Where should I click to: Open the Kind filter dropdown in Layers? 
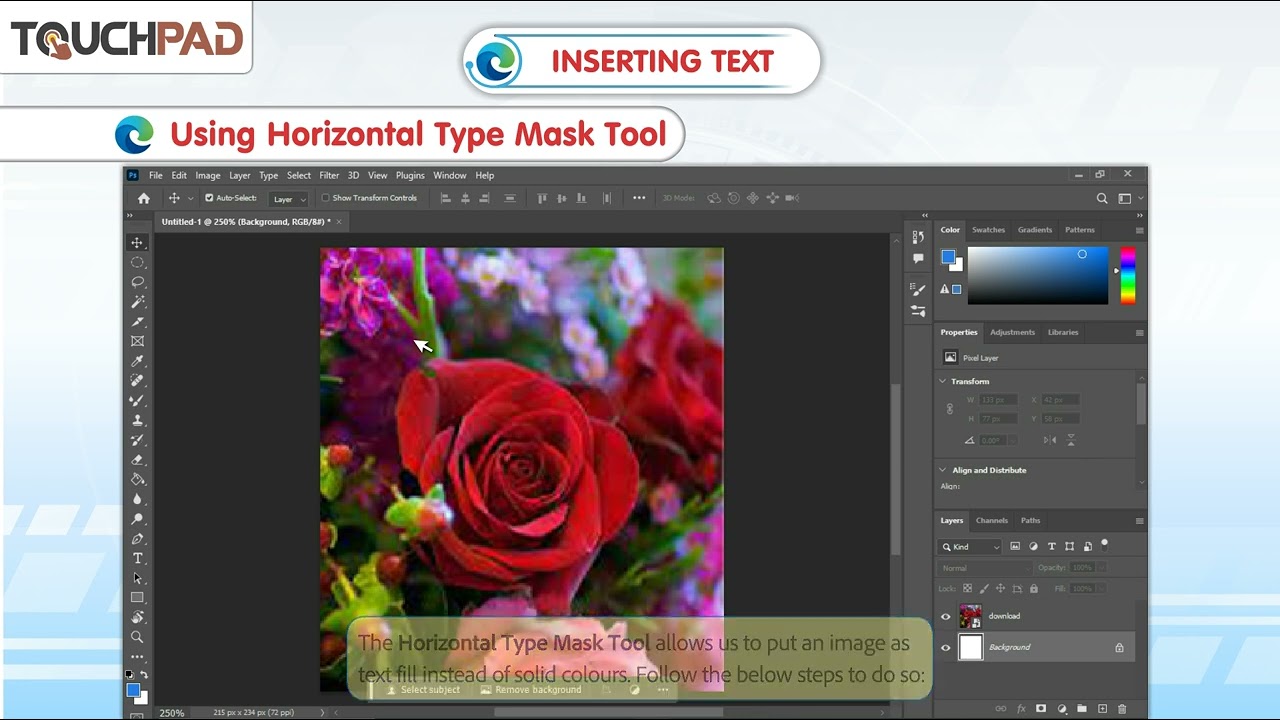(x=970, y=547)
